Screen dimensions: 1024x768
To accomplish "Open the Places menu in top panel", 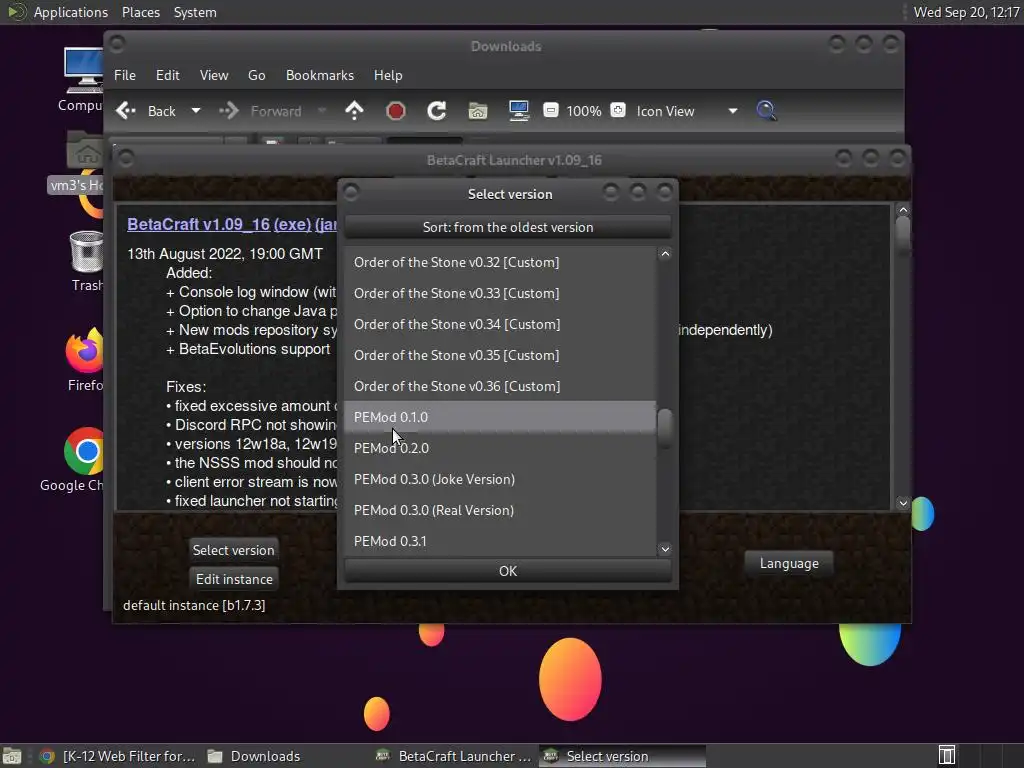I will (x=140, y=12).
